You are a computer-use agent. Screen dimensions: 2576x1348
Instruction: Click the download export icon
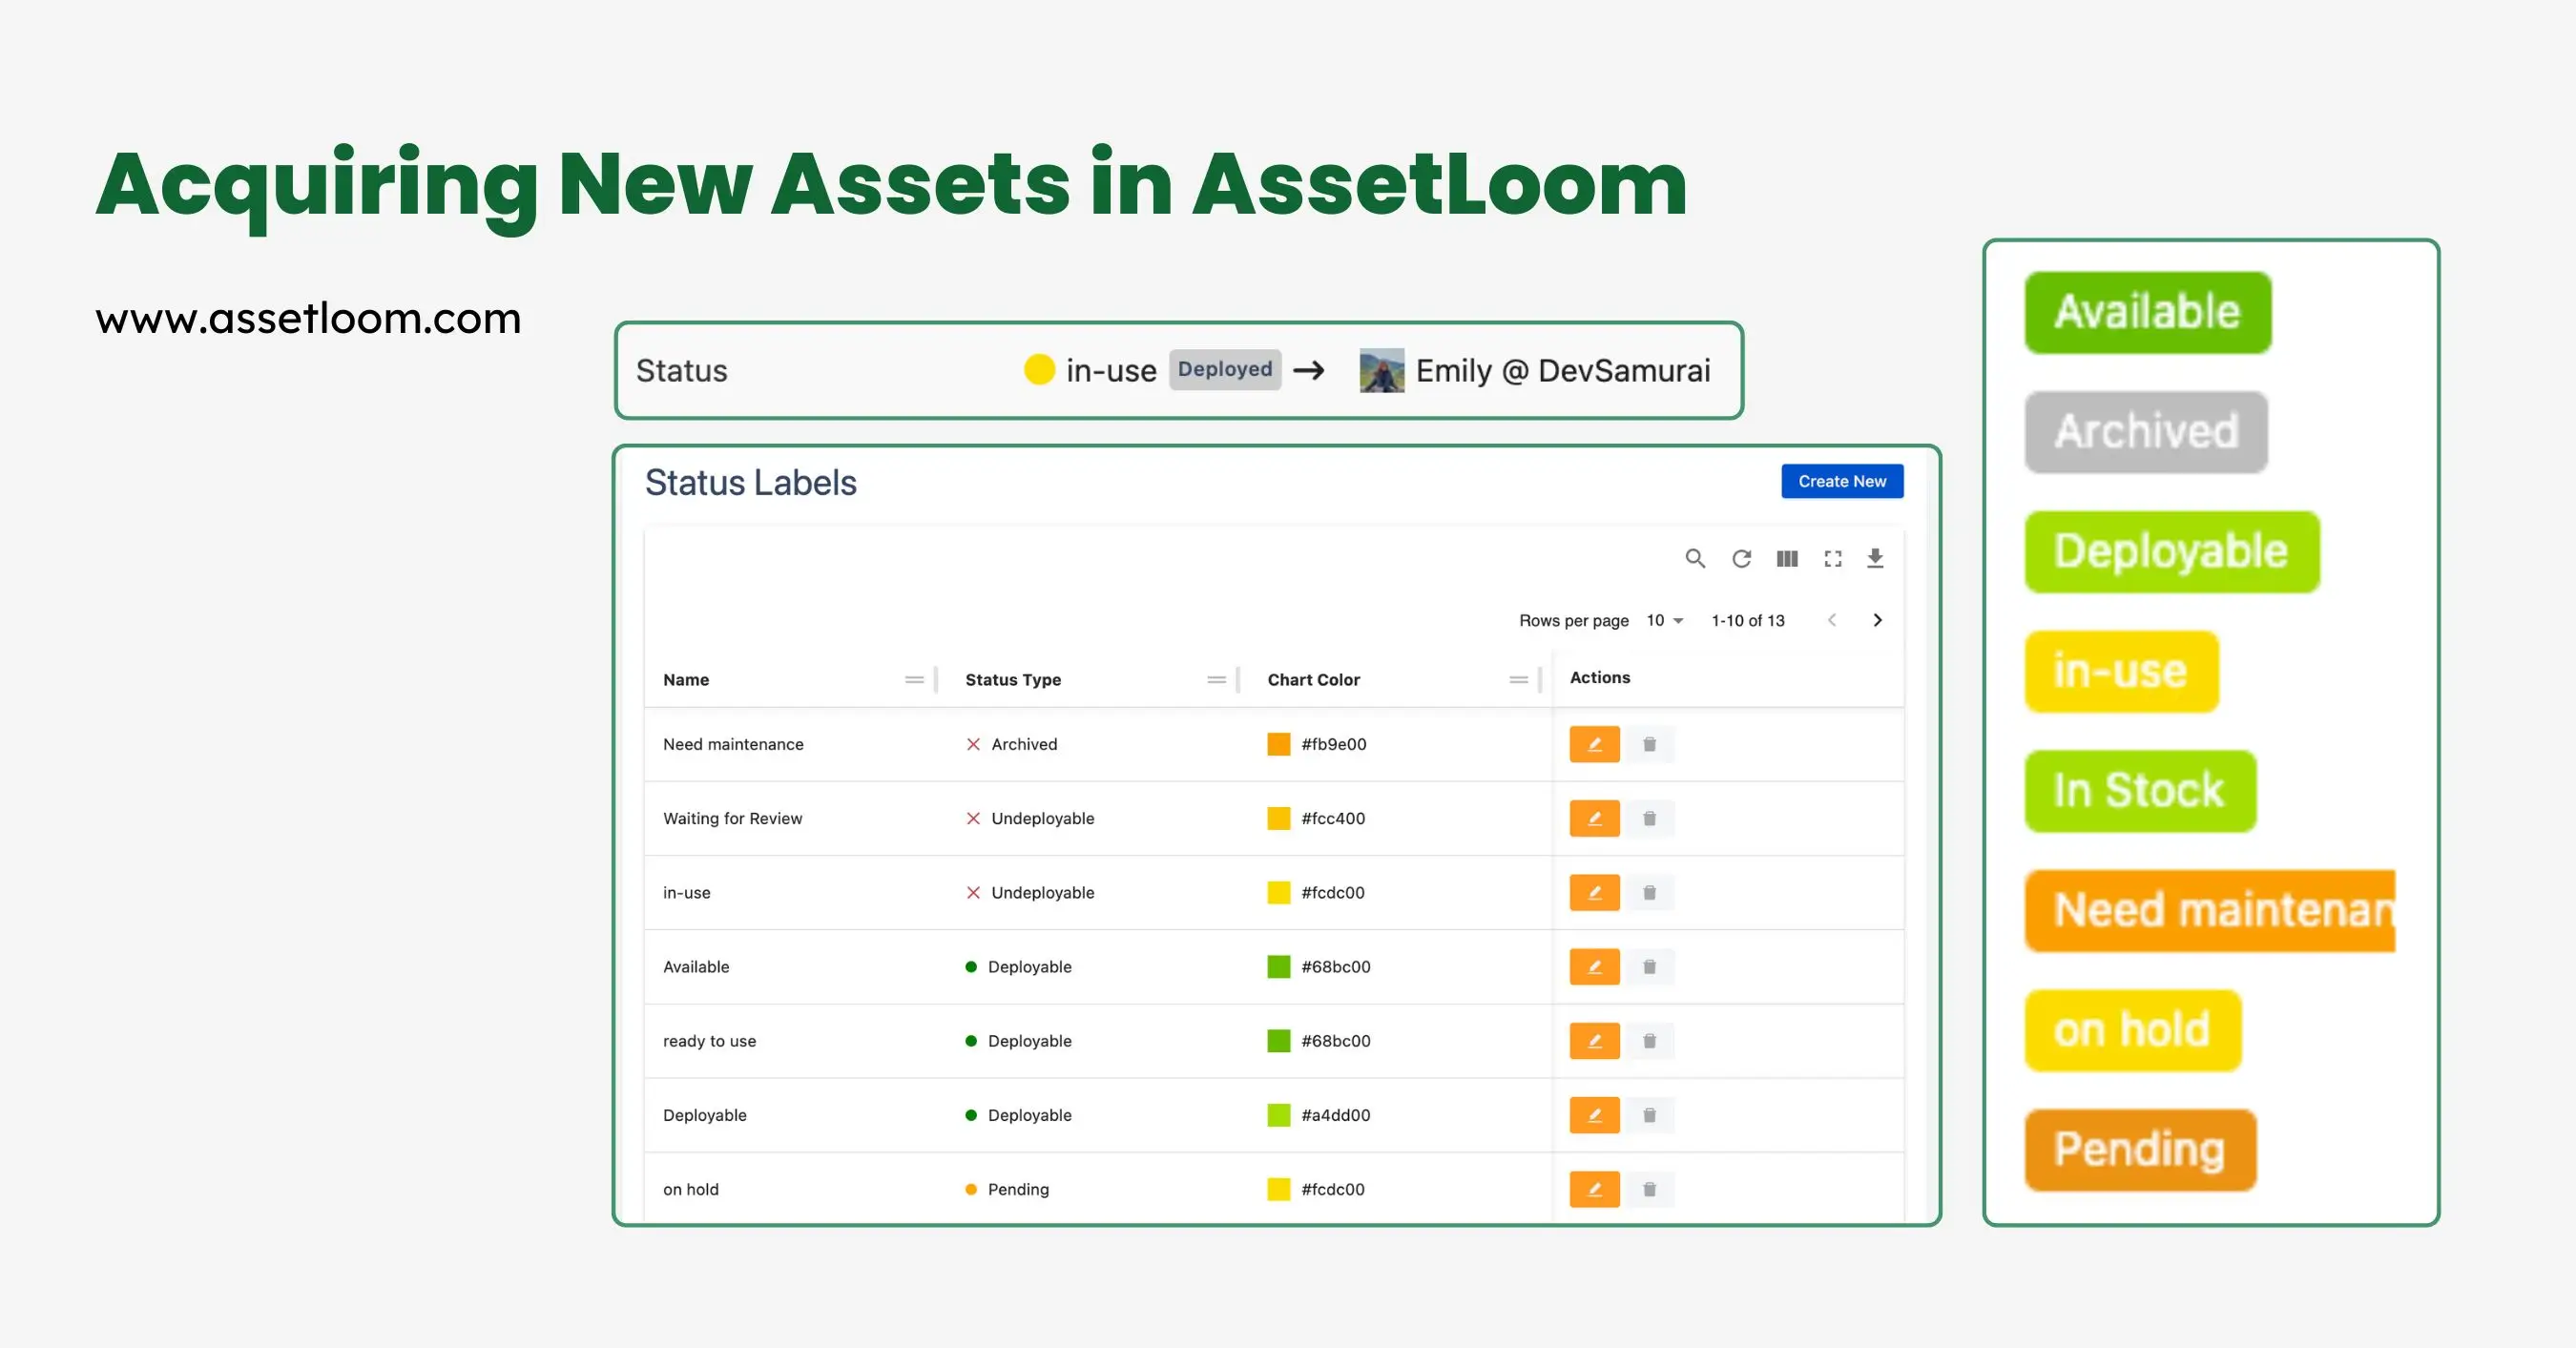click(x=1875, y=558)
